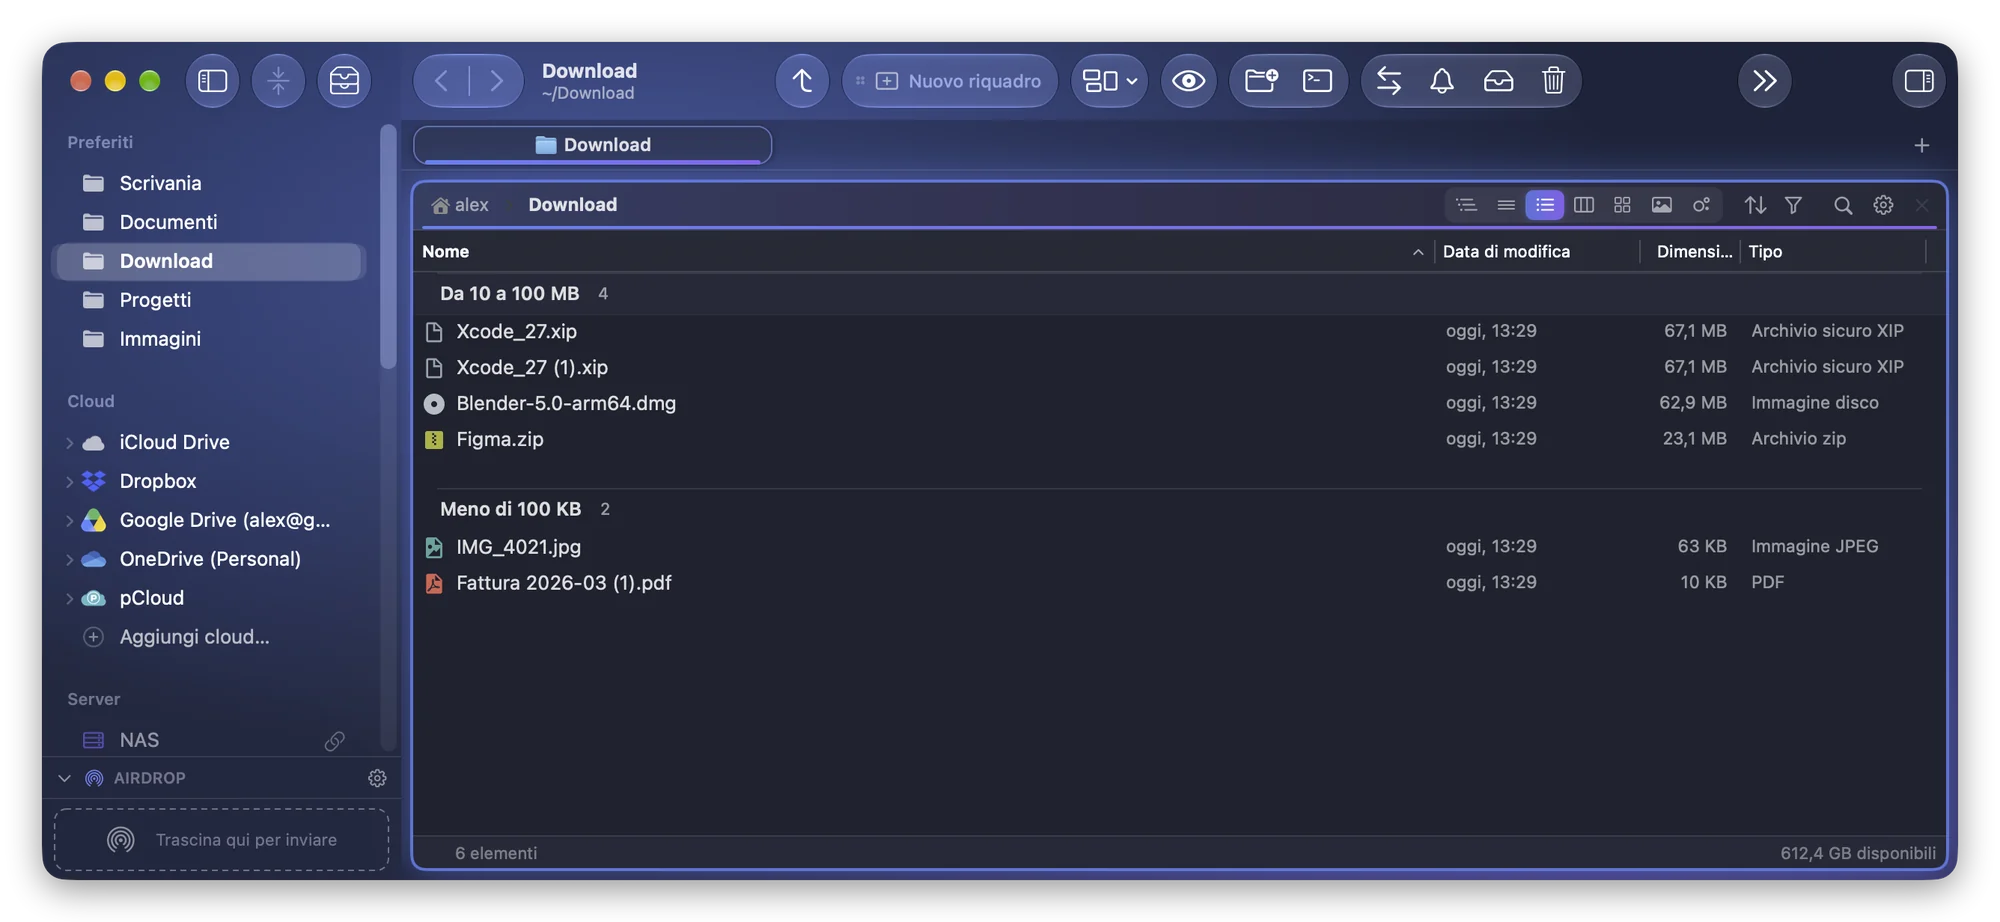
Task: Select the NAS server entry
Action: coord(210,740)
